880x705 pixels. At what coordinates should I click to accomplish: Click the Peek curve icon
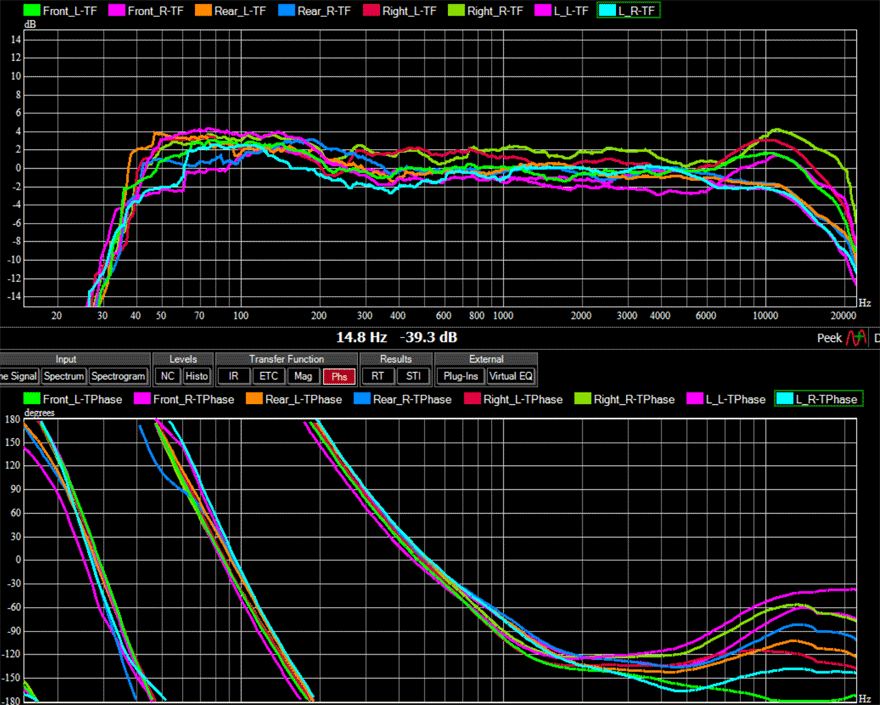857,338
